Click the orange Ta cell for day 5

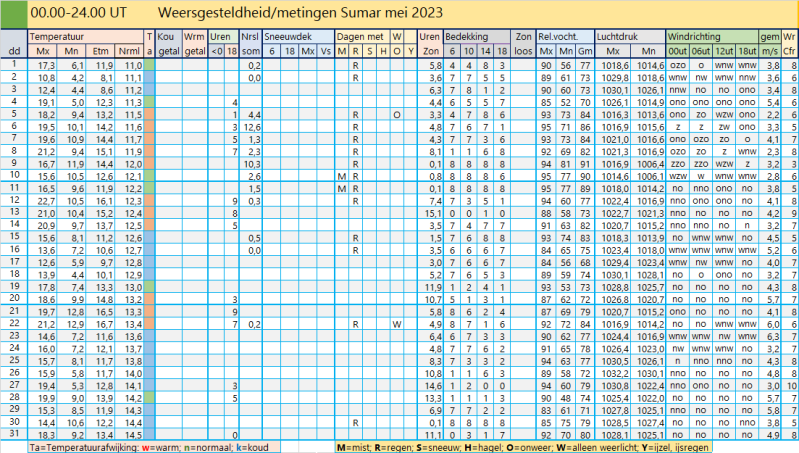[149, 115]
